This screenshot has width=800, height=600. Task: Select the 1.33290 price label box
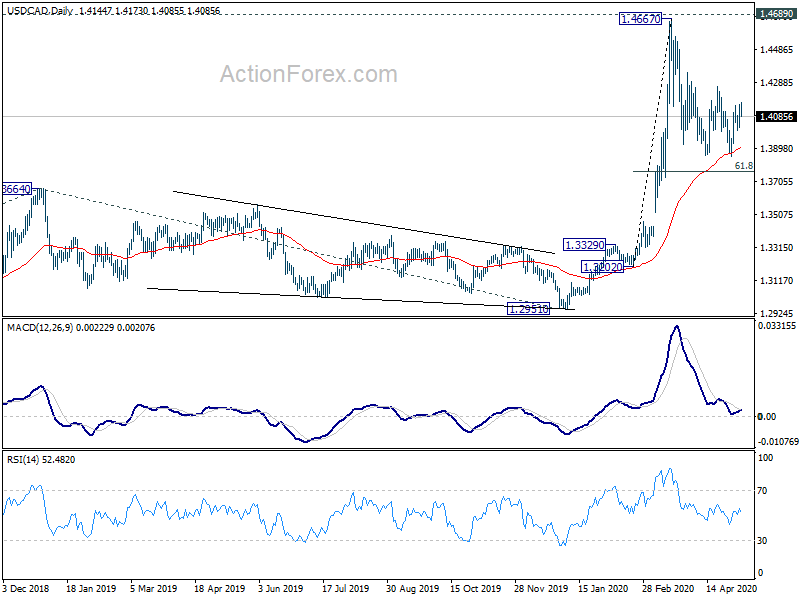584,245
